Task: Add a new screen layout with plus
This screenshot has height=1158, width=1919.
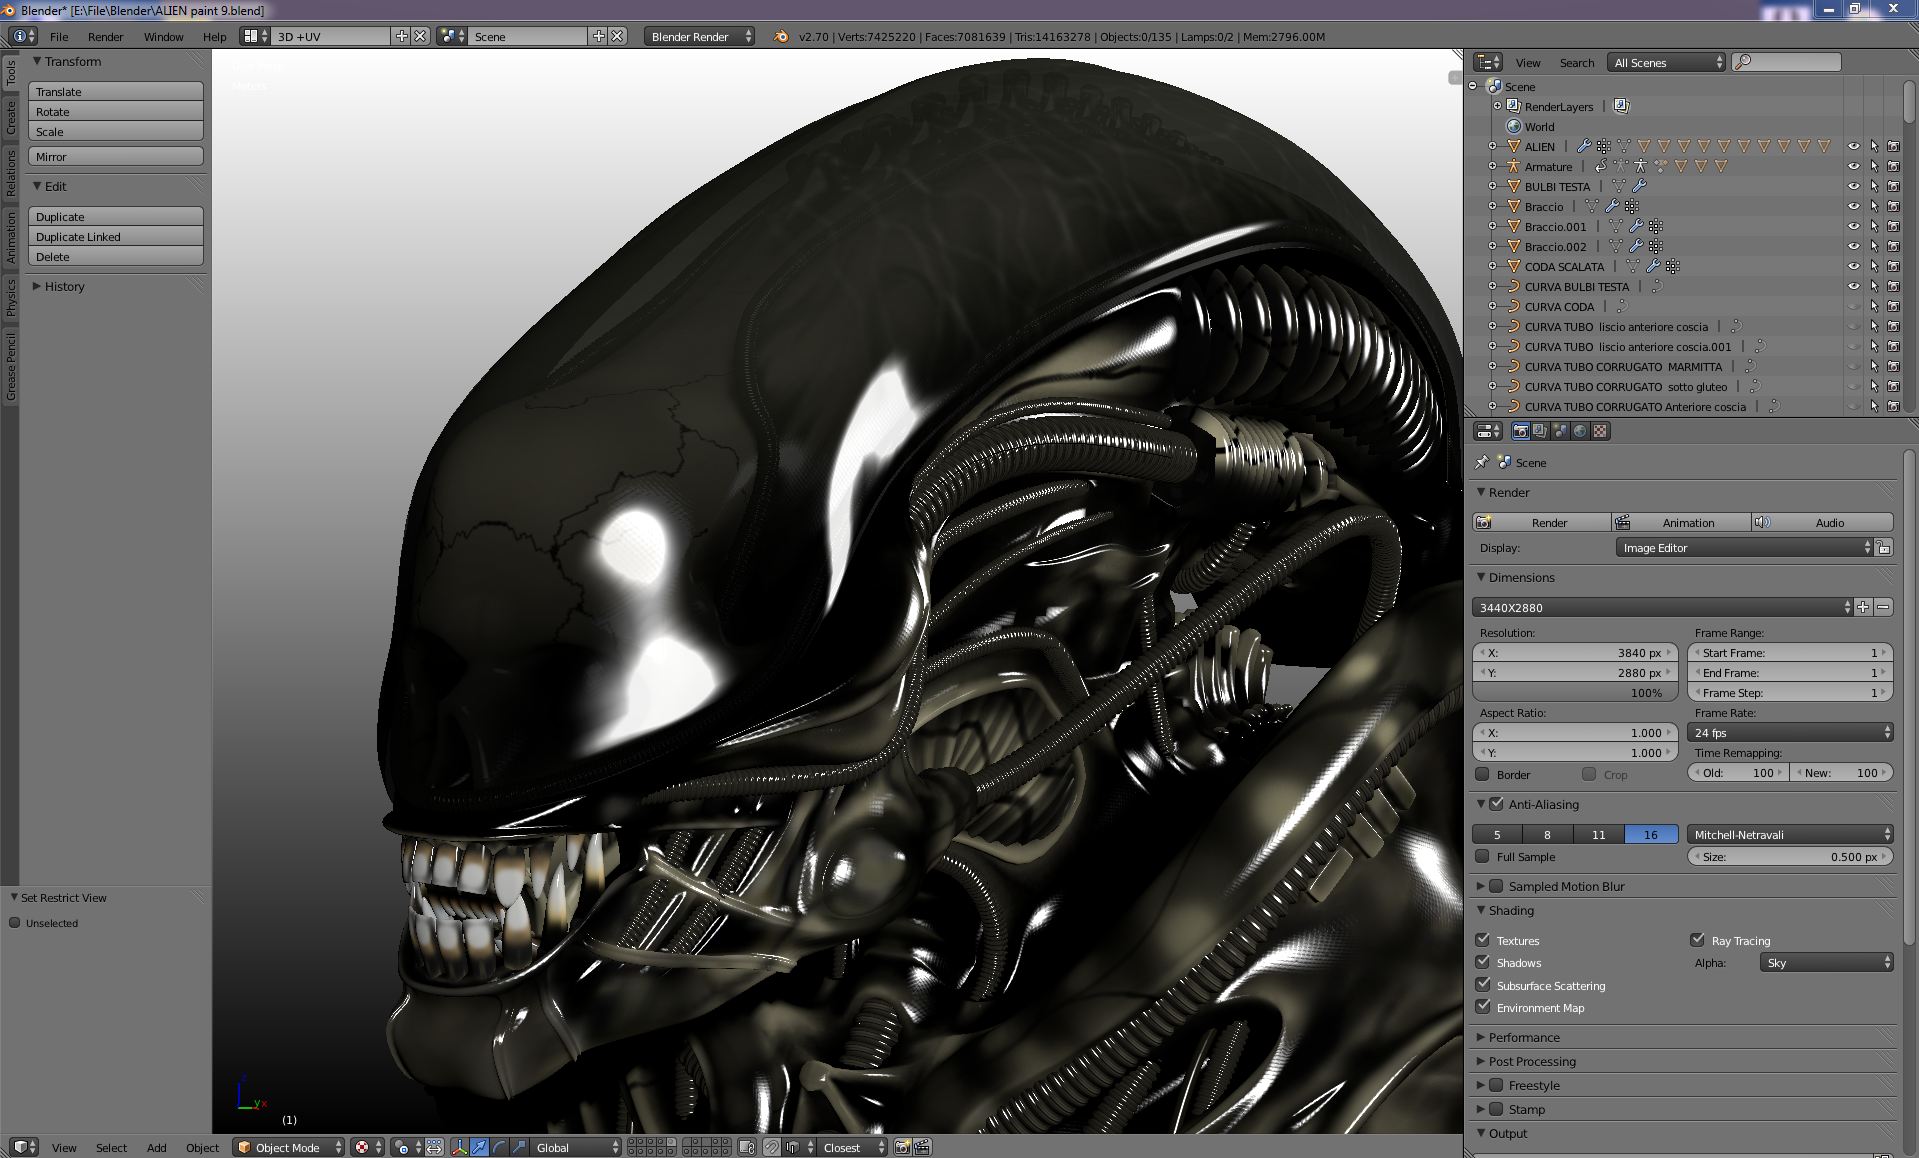Action: tap(402, 36)
